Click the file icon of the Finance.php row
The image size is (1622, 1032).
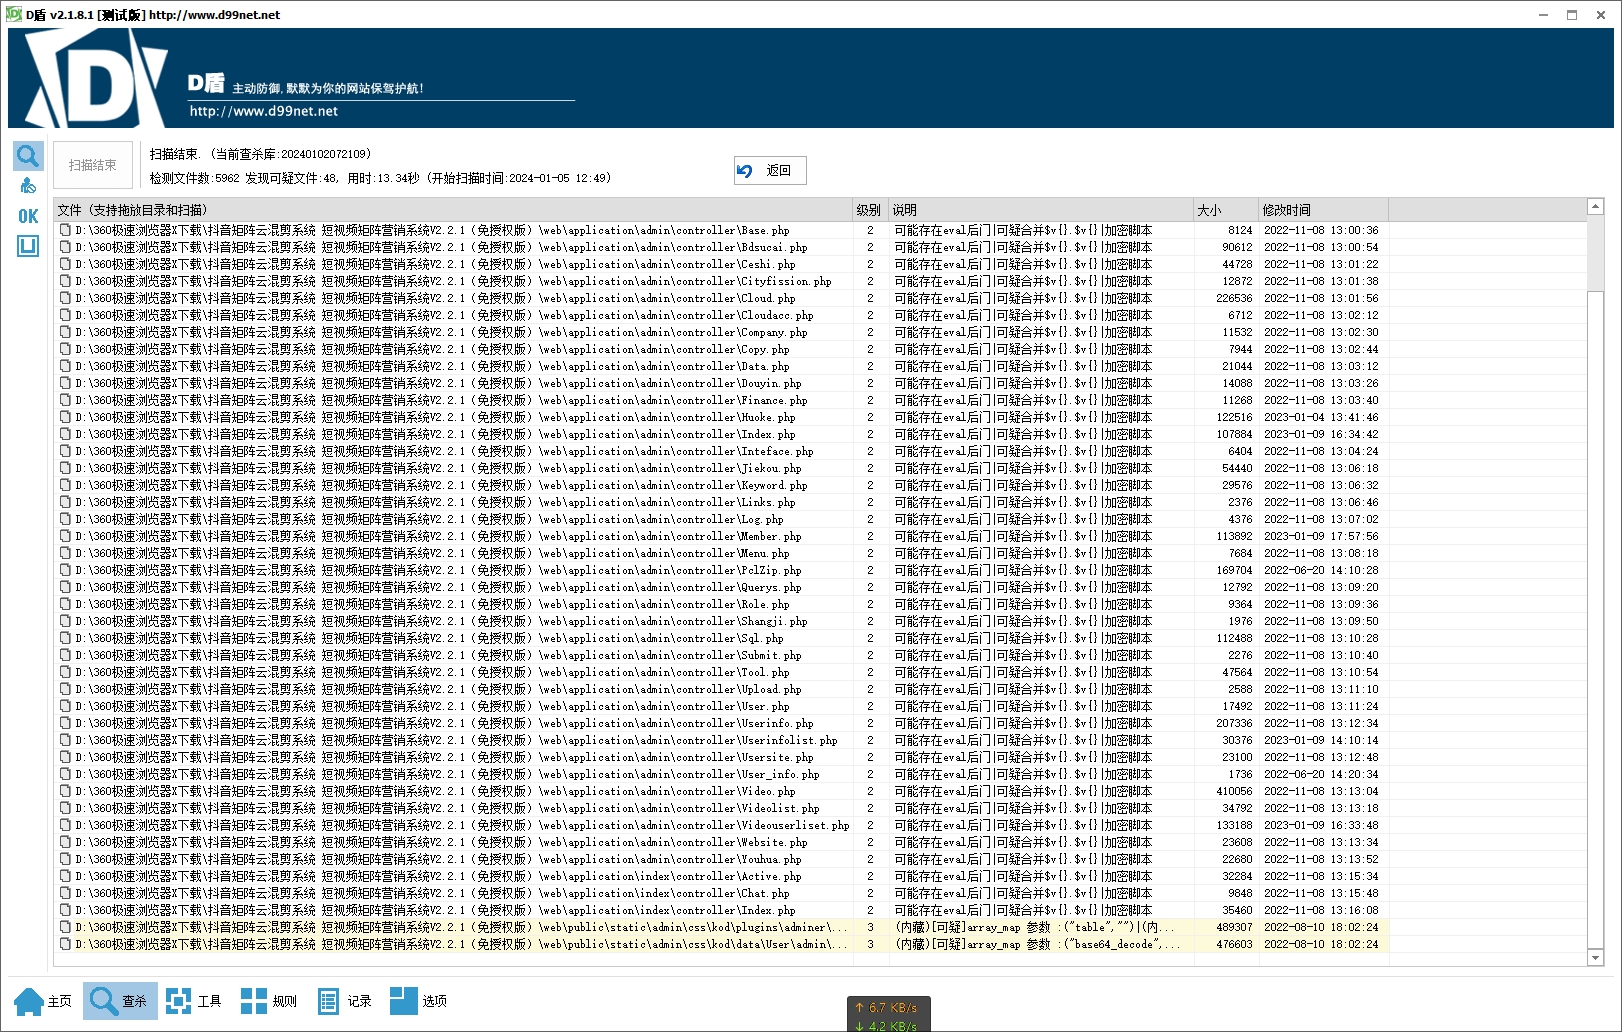point(65,400)
